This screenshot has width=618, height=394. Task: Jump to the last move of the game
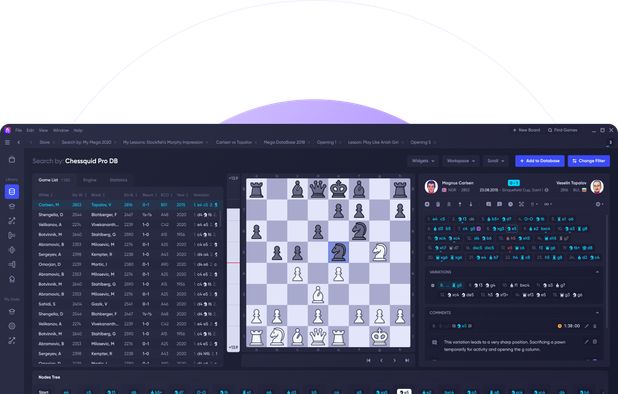tap(407, 360)
